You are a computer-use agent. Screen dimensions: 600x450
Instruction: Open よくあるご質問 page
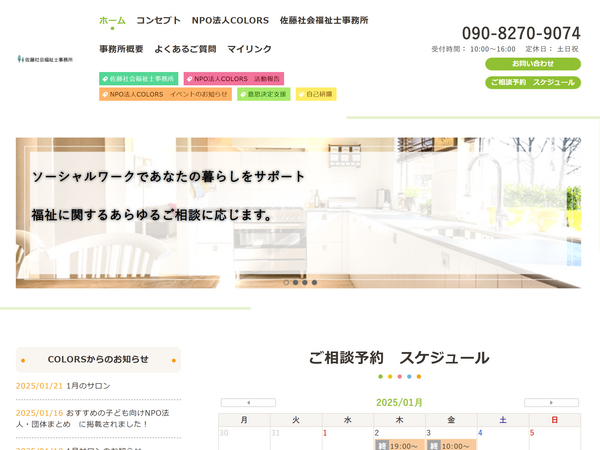(x=185, y=49)
